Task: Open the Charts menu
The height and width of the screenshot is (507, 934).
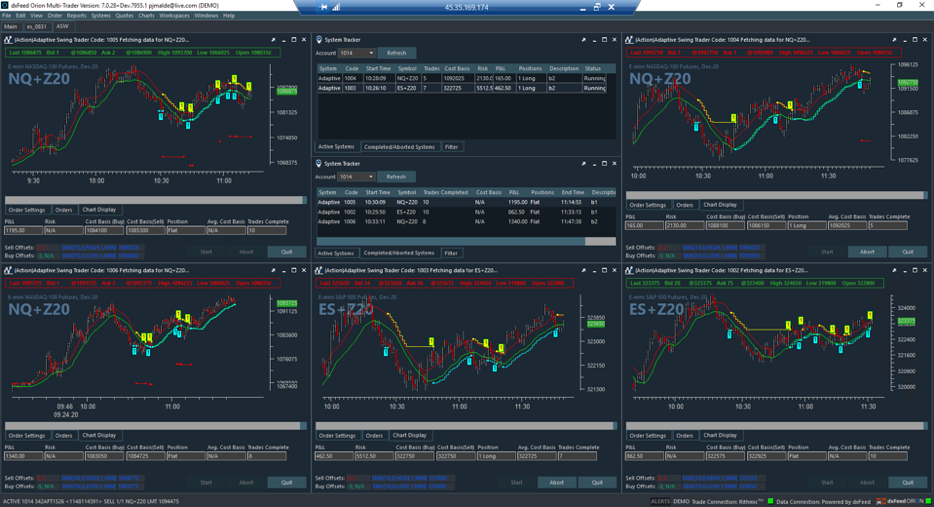Action: tap(146, 15)
